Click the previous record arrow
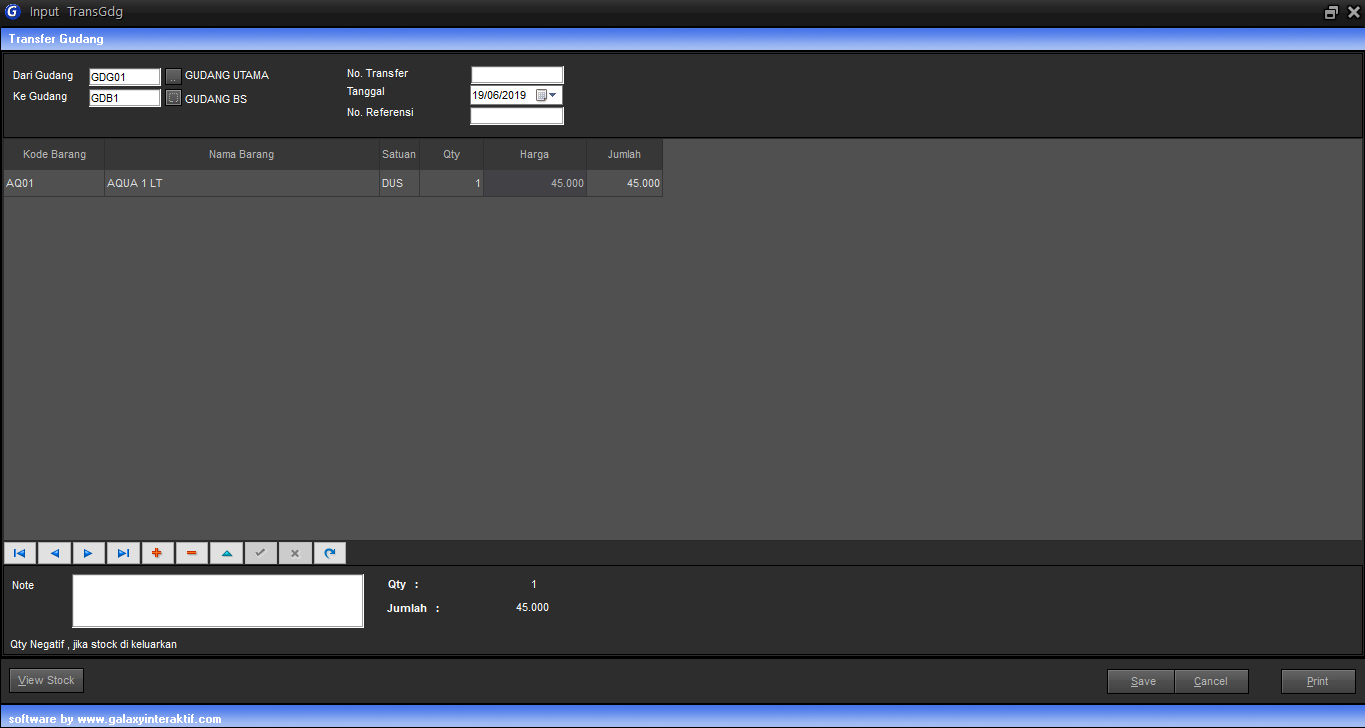The width and height of the screenshot is (1365, 728). pyautogui.click(x=54, y=553)
